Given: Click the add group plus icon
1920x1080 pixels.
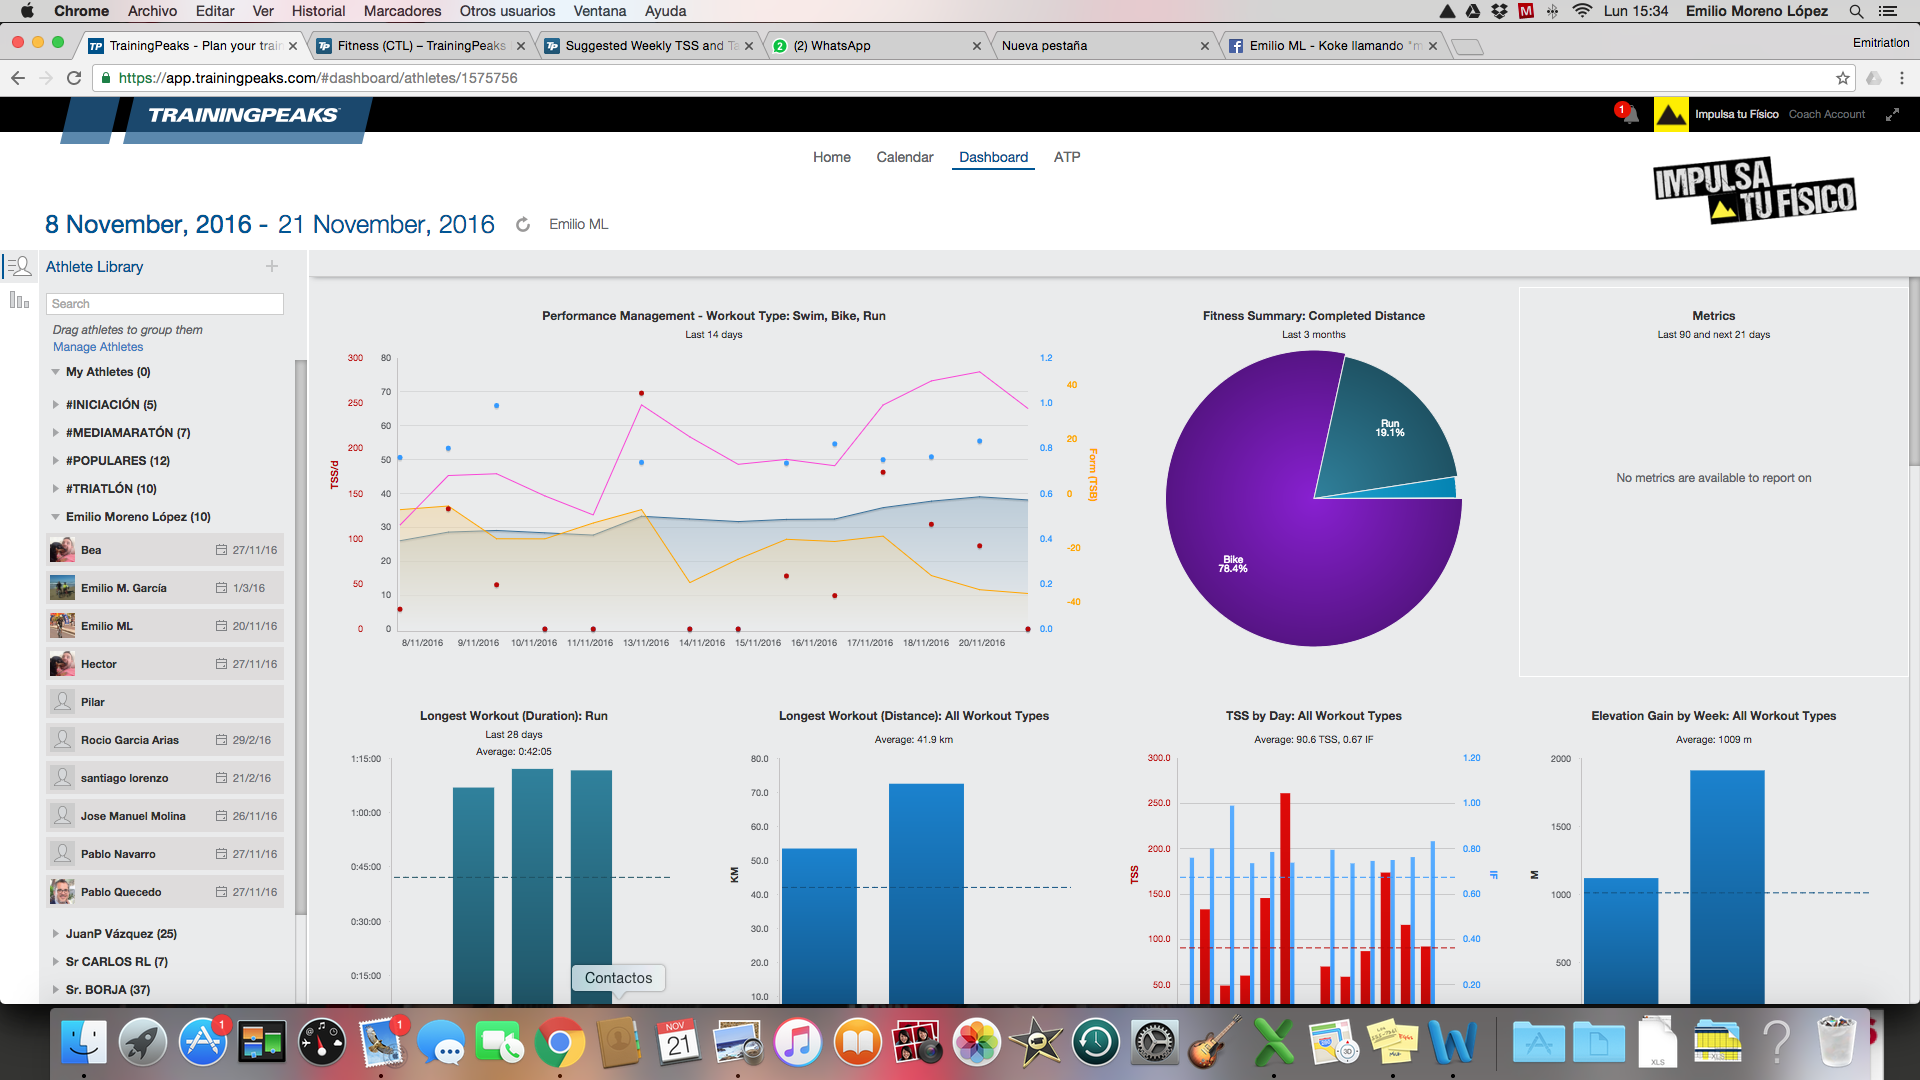Looking at the screenshot, I should click(x=271, y=266).
